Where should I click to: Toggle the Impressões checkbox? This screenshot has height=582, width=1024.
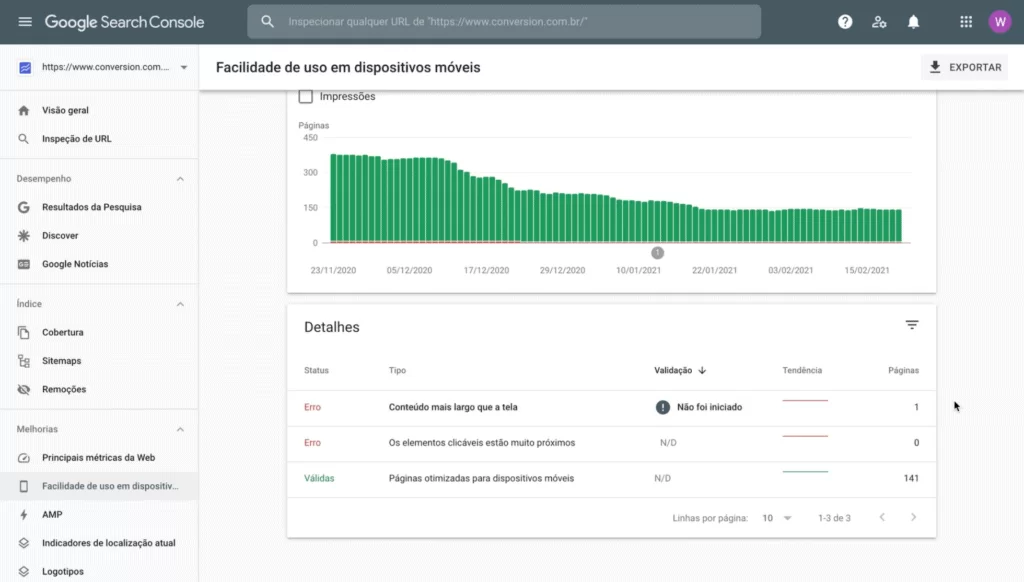coord(306,97)
